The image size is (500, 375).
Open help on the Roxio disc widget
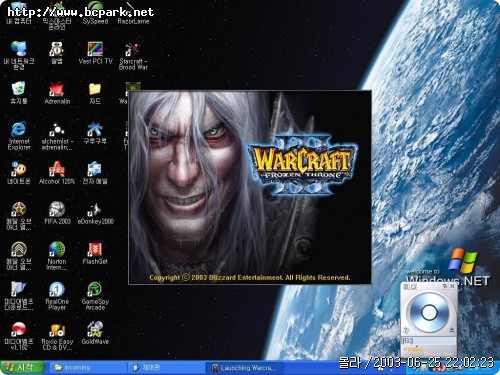coord(406,330)
